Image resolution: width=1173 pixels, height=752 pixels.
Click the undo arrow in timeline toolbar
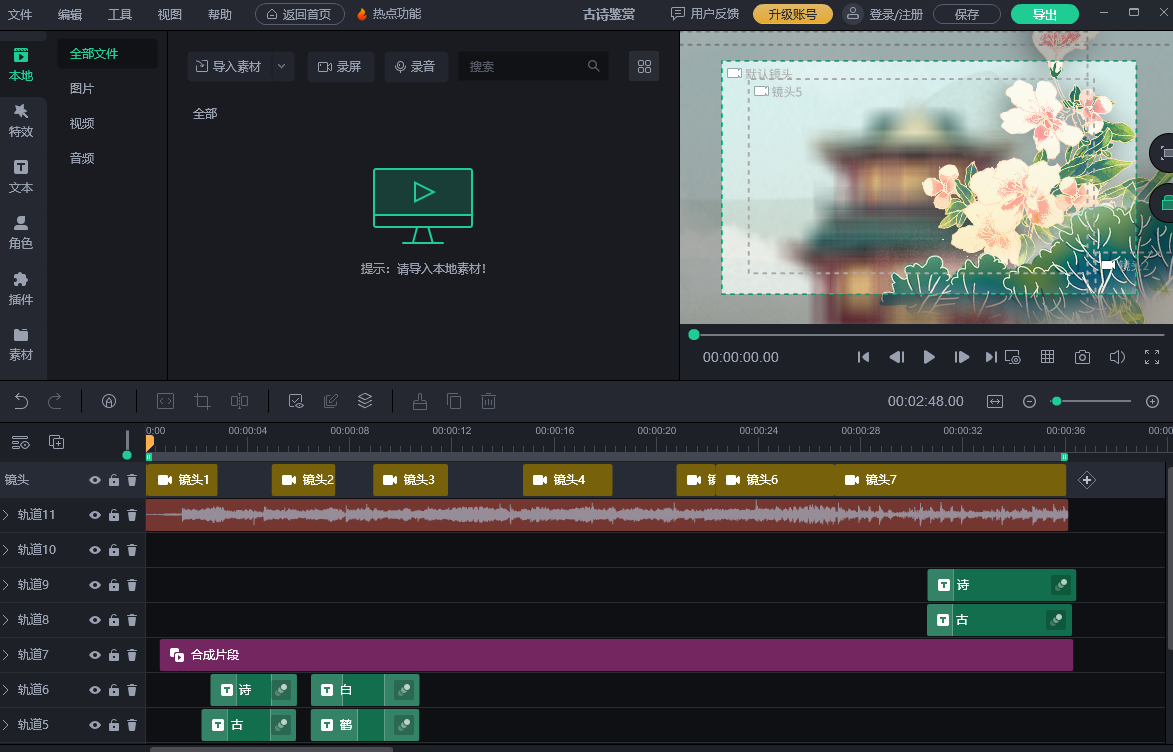(x=21, y=401)
